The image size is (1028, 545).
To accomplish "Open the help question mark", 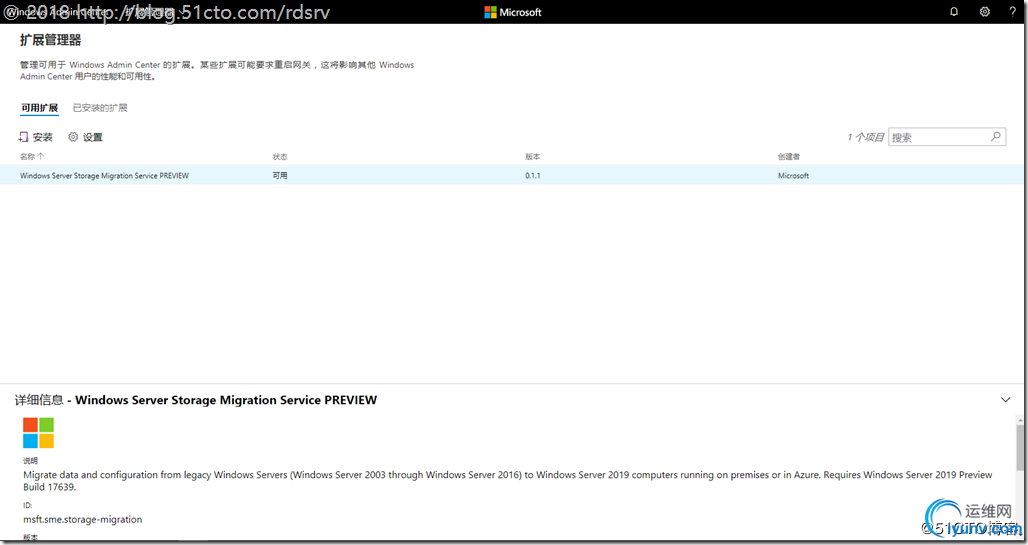I will point(1013,12).
